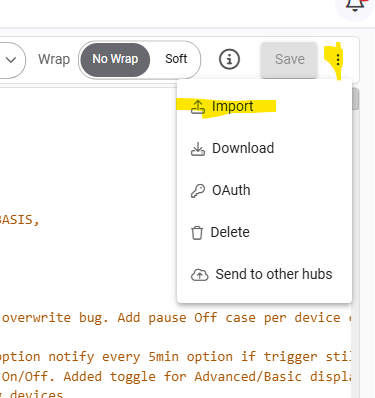Click the editor vertical scrollbar thumb

(355, 99)
